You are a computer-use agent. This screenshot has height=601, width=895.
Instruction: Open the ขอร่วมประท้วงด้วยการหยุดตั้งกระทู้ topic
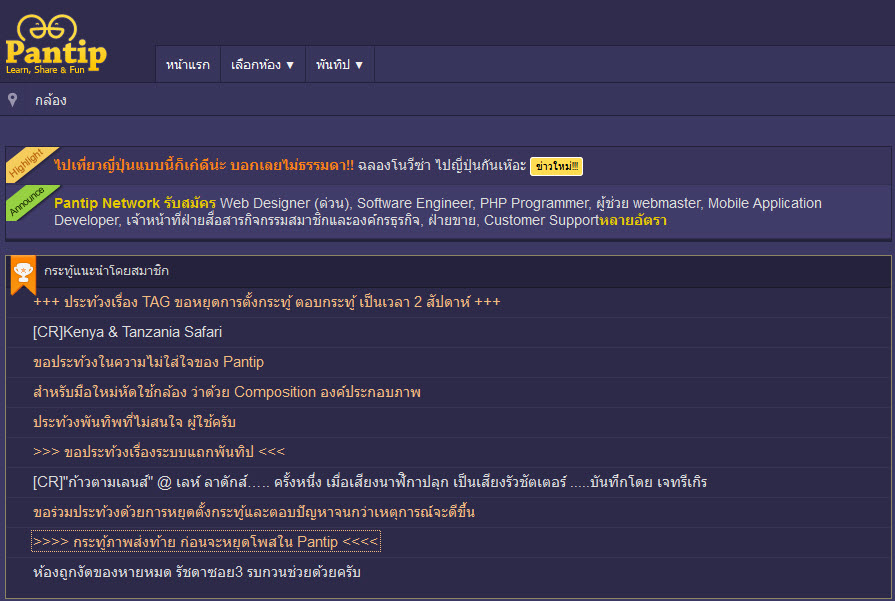click(x=254, y=513)
